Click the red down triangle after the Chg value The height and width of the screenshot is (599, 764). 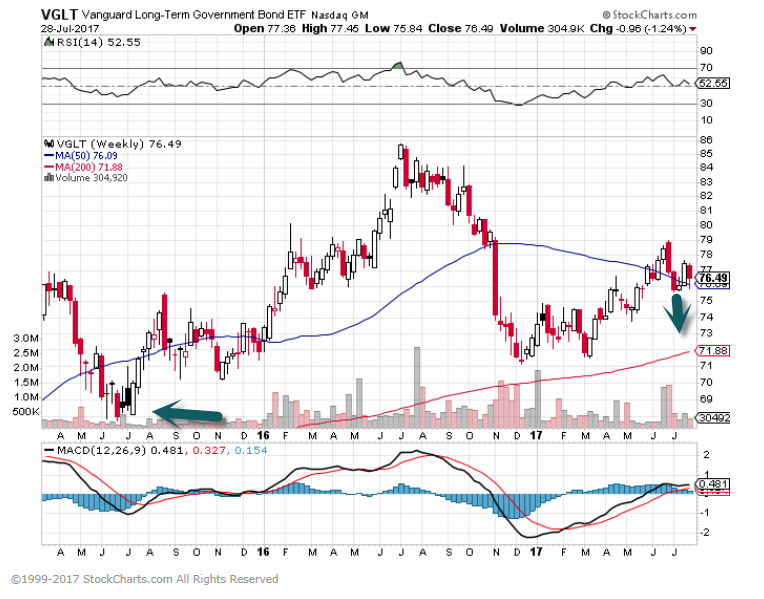click(692, 29)
